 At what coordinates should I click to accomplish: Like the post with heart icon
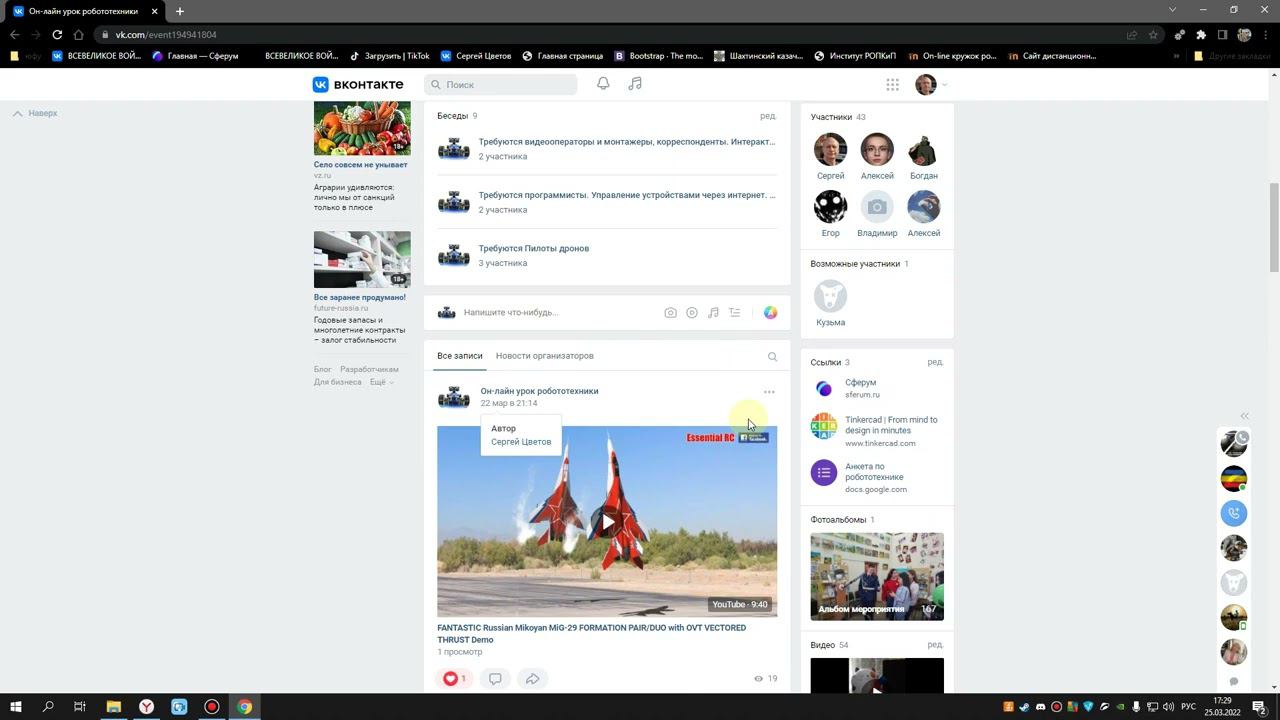pyautogui.click(x=456, y=679)
